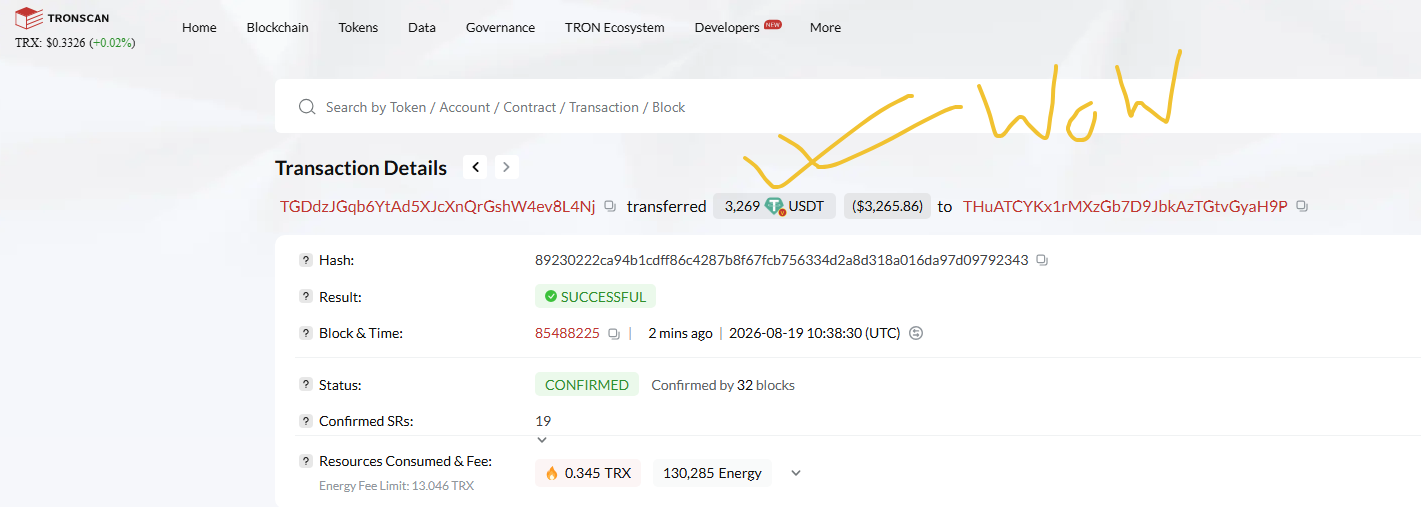The width and height of the screenshot is (1421, 507).
Task: Go to the previous transaction arrow
Action: click(476, 167)
